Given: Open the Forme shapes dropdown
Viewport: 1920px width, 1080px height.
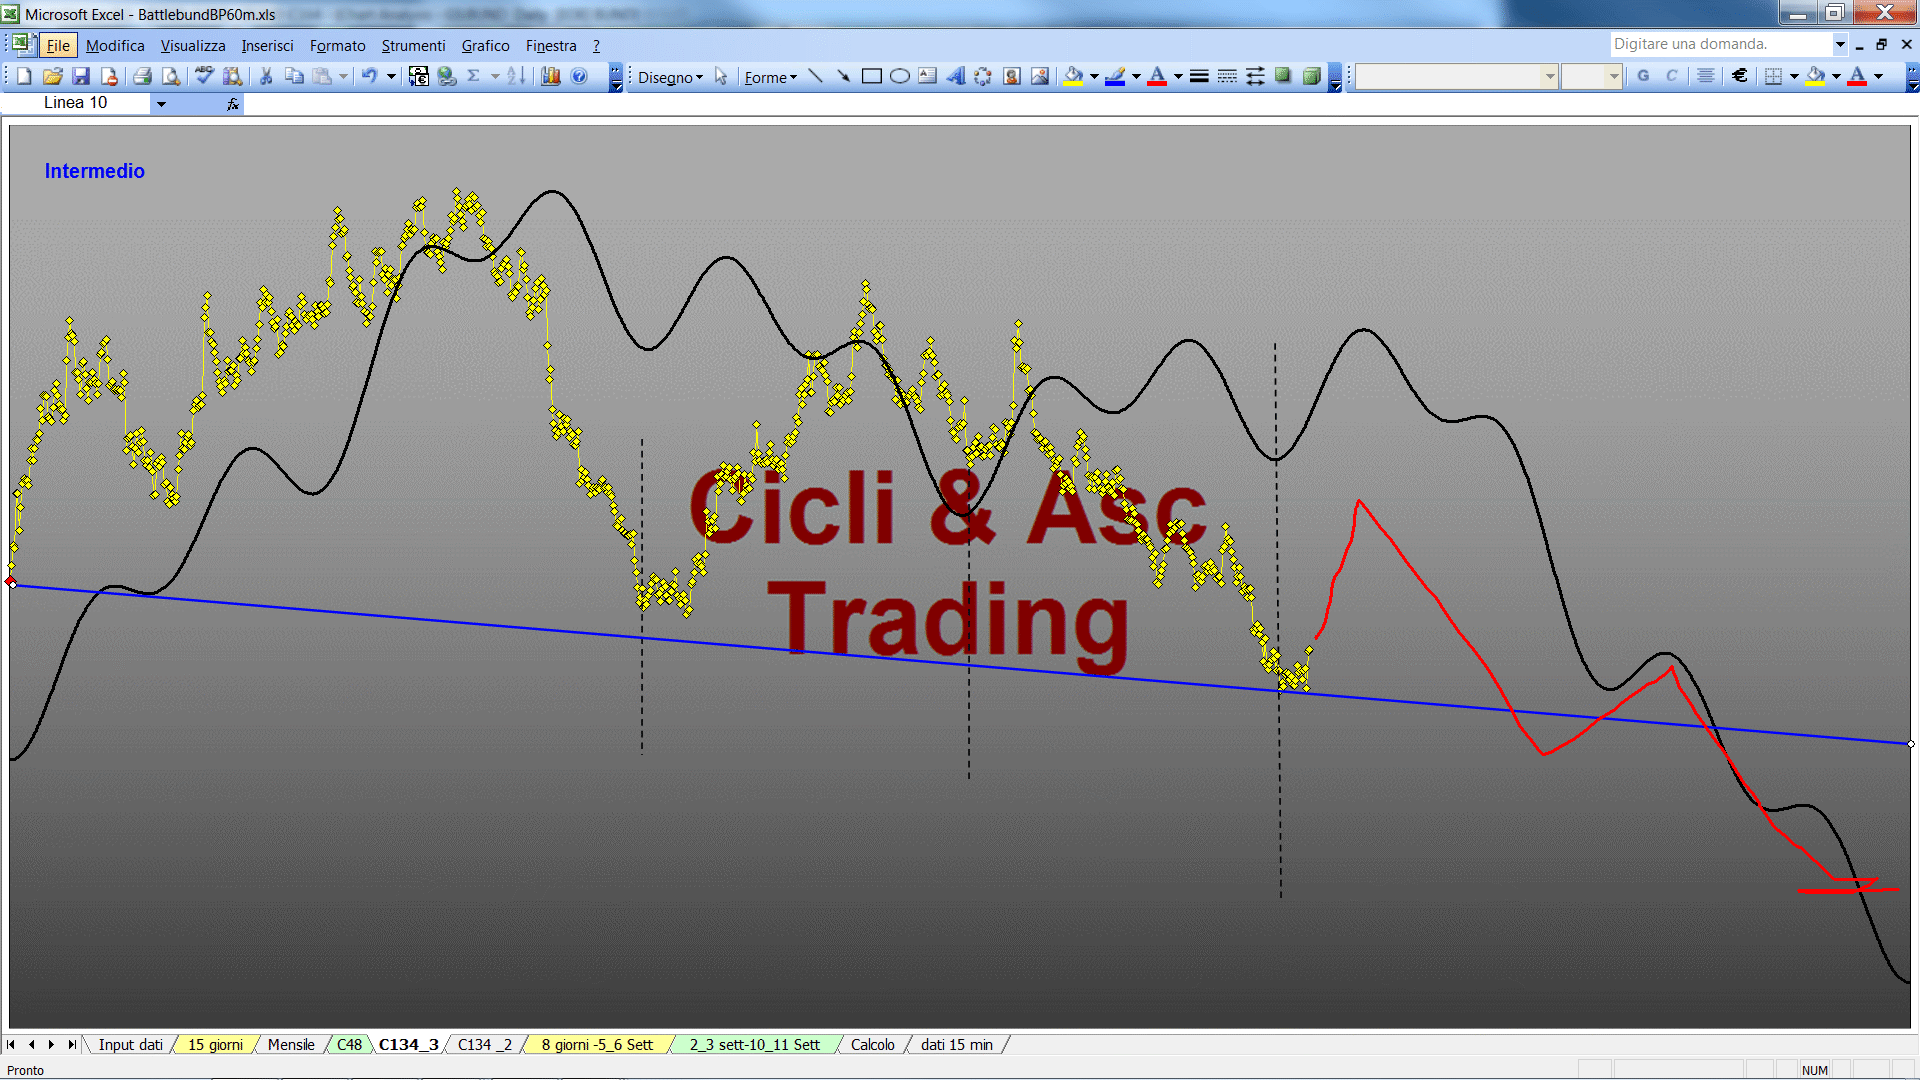Looking at the screenshot, I should 770,77.
